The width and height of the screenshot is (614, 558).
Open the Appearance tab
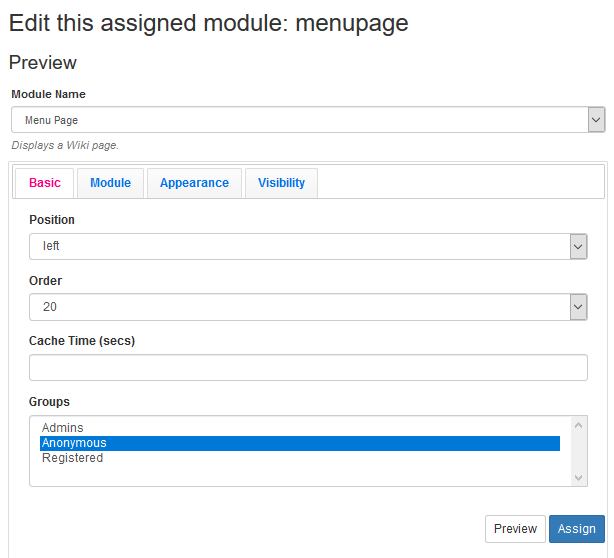tap(194, 183)
